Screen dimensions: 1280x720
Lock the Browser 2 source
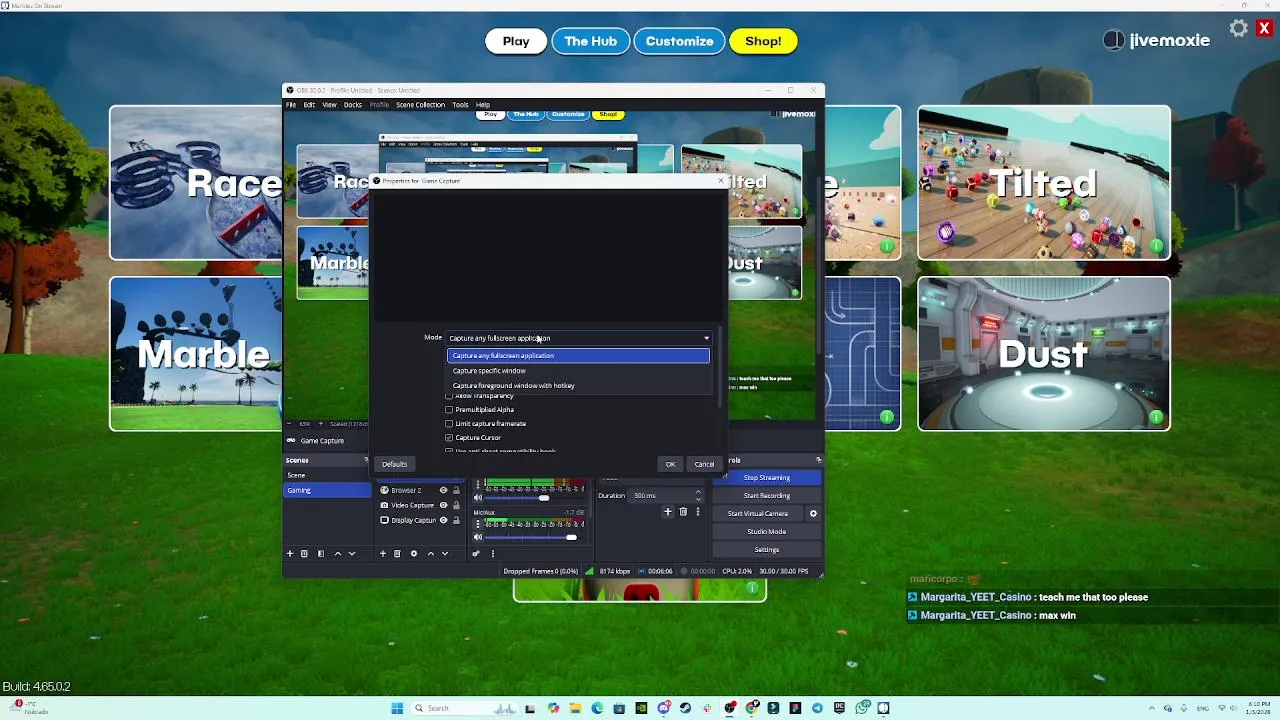[x=456, y=490]
